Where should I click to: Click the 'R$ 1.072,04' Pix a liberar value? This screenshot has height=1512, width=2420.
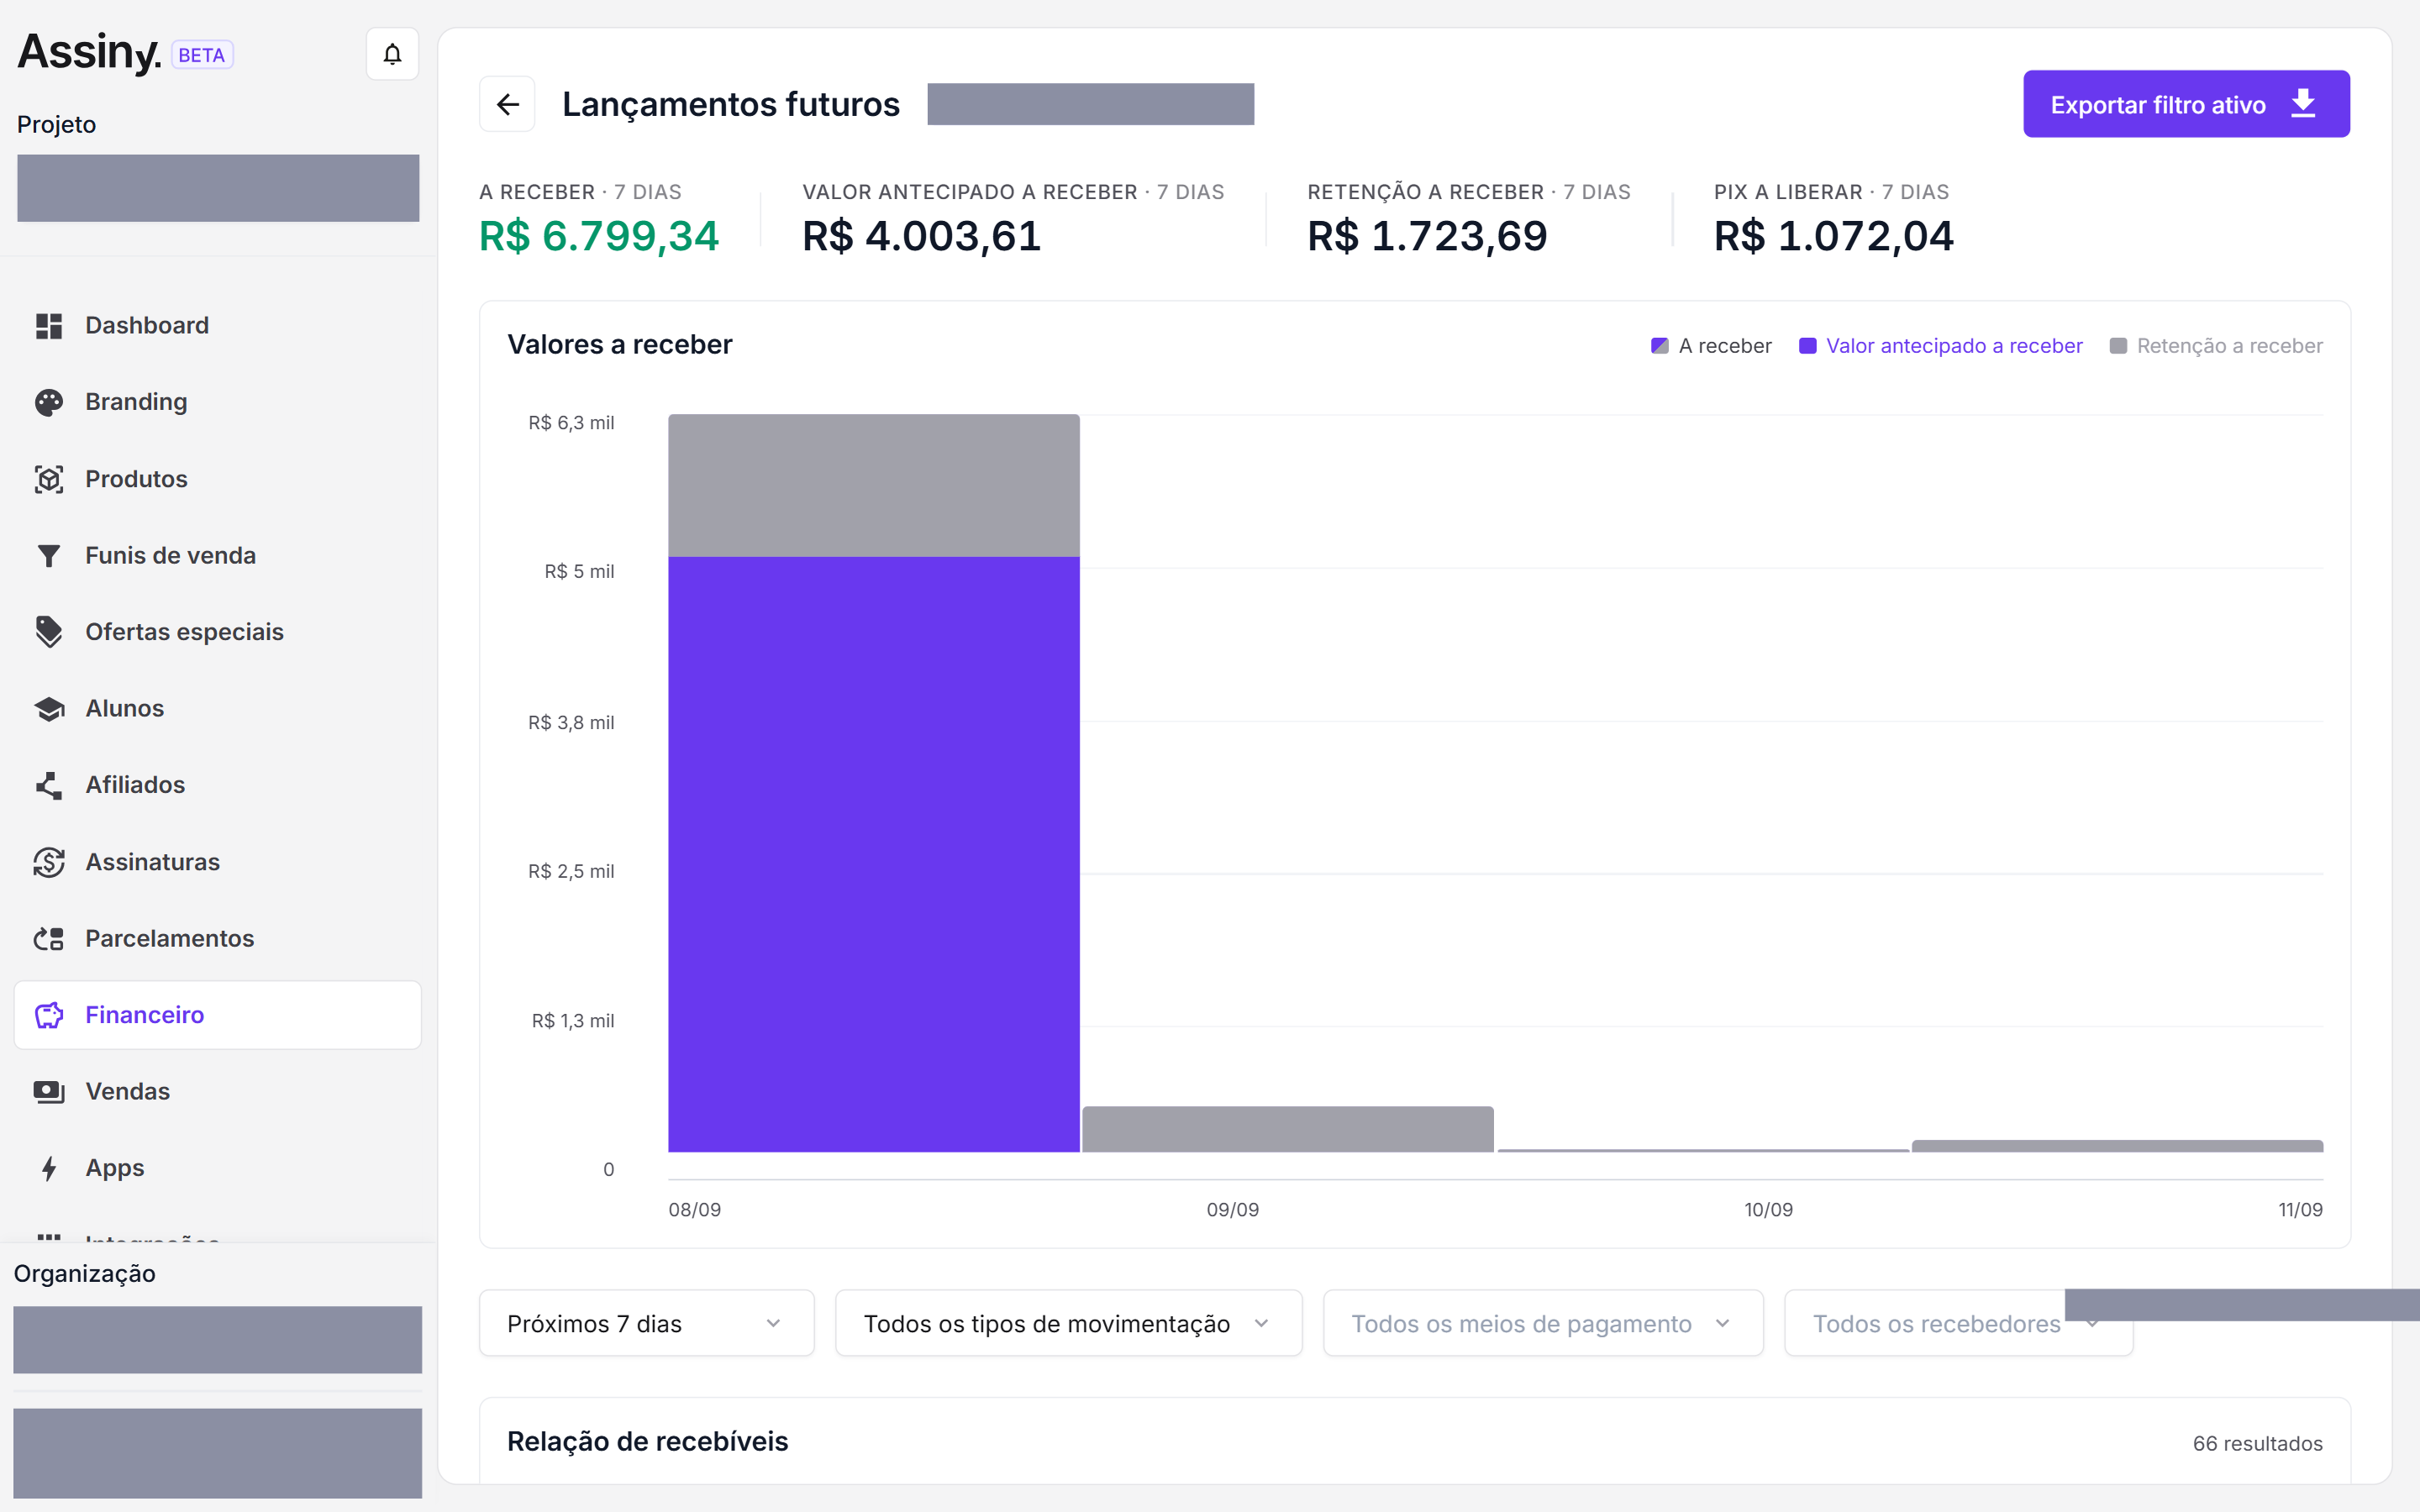[1834, 236]
